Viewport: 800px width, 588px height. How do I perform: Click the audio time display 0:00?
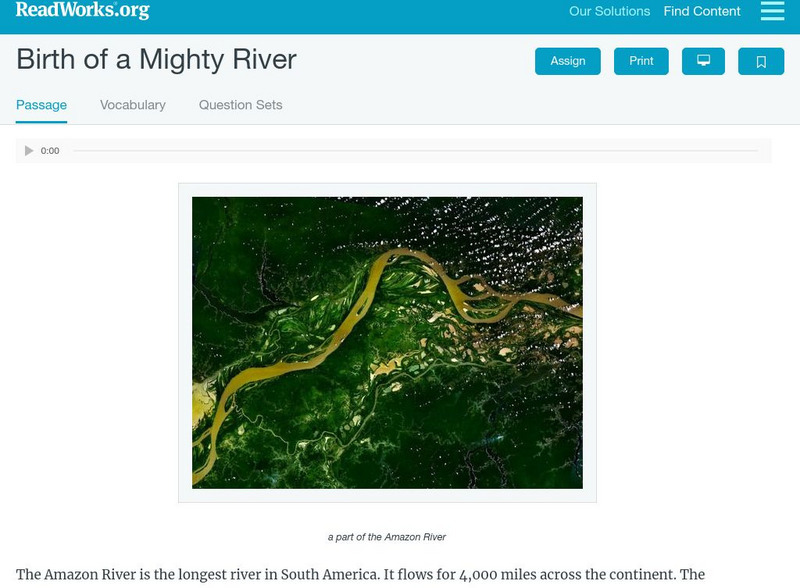[x=50, y=151]
